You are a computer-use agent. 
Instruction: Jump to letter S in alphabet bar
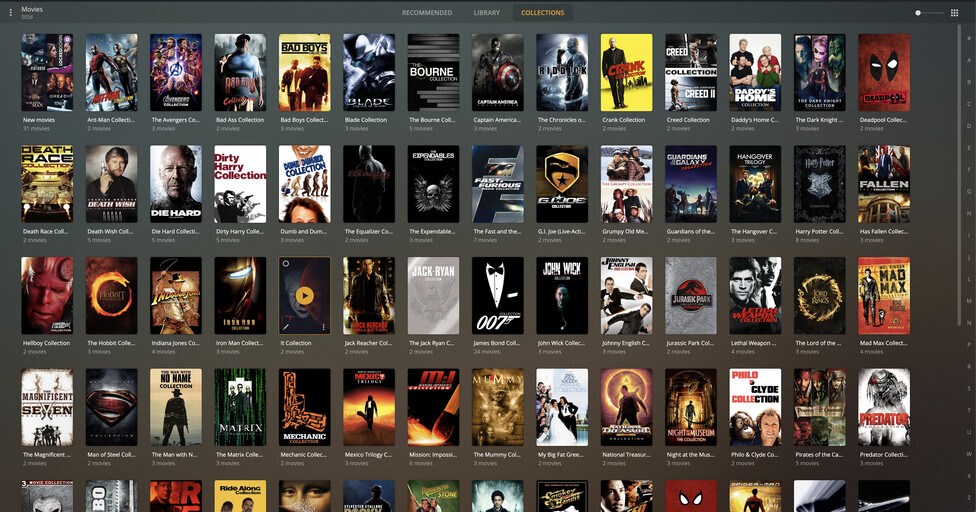click(x=969, y=389)
